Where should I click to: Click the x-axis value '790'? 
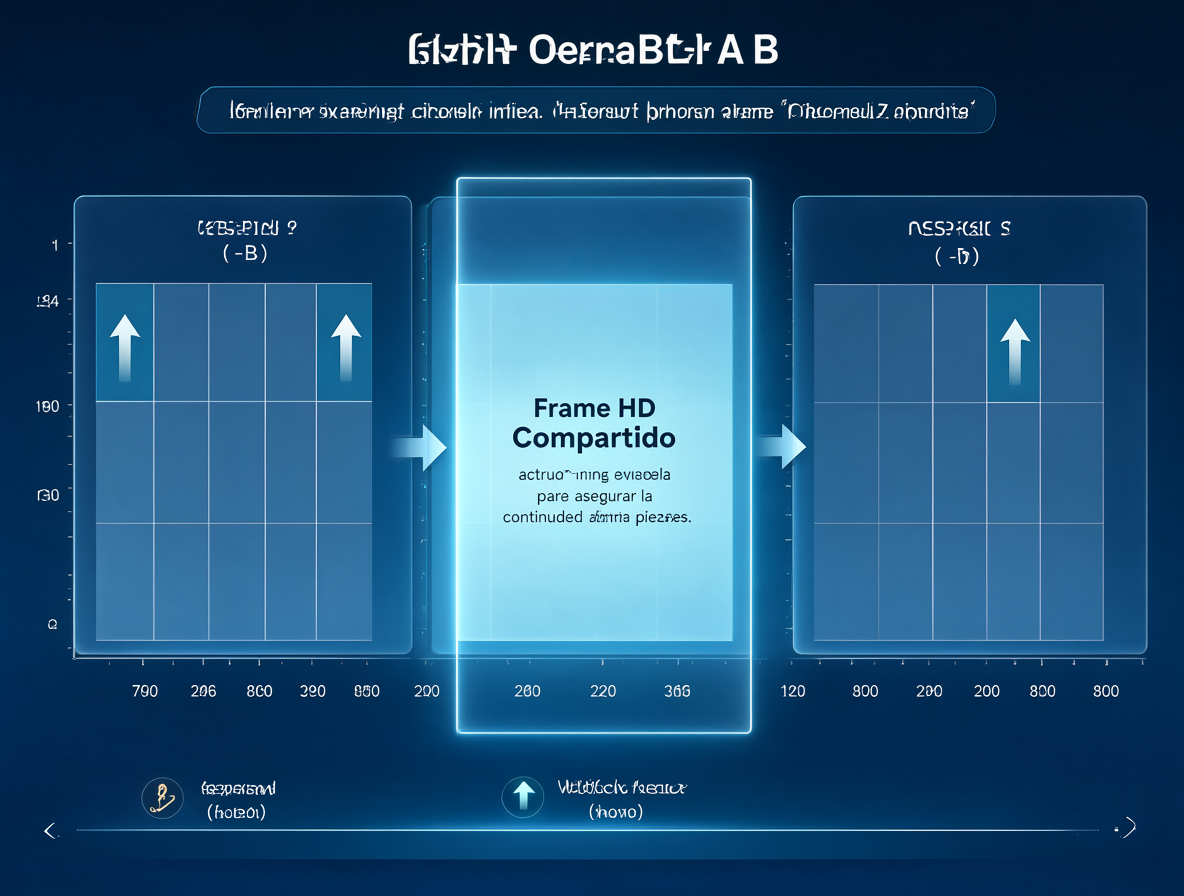[x=145, y=691]
